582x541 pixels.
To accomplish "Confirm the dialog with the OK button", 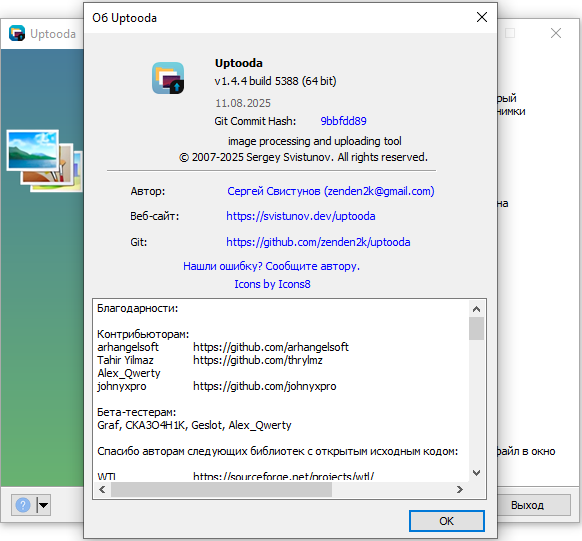I will (447, 521).
